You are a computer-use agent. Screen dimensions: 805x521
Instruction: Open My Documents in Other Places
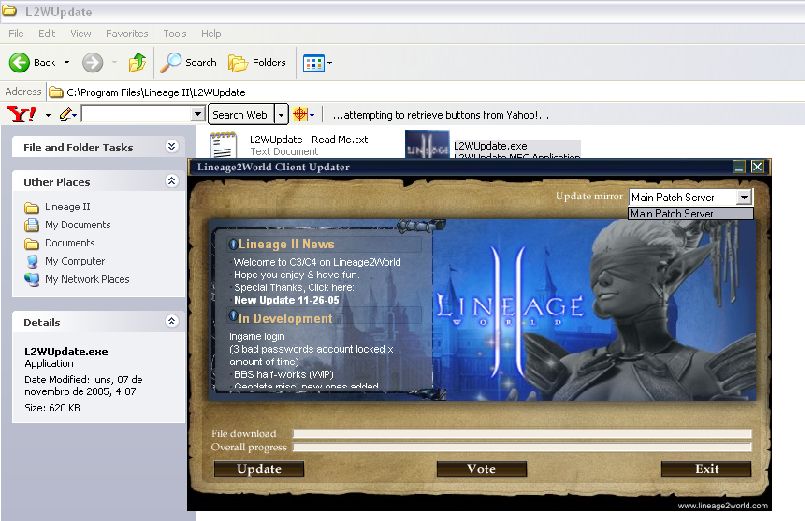[78, 225]
